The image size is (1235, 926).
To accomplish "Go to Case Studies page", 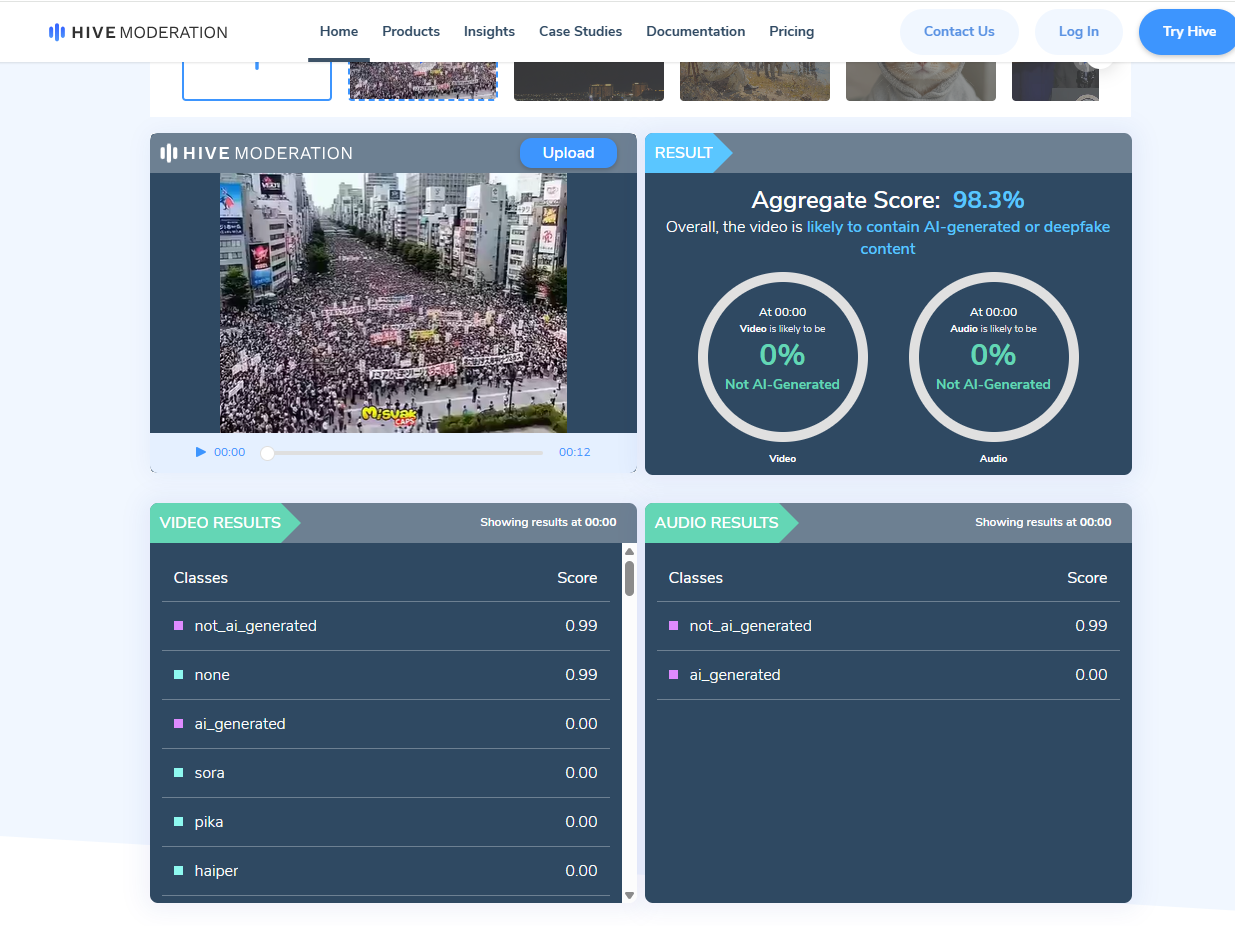I will point(580,32).
